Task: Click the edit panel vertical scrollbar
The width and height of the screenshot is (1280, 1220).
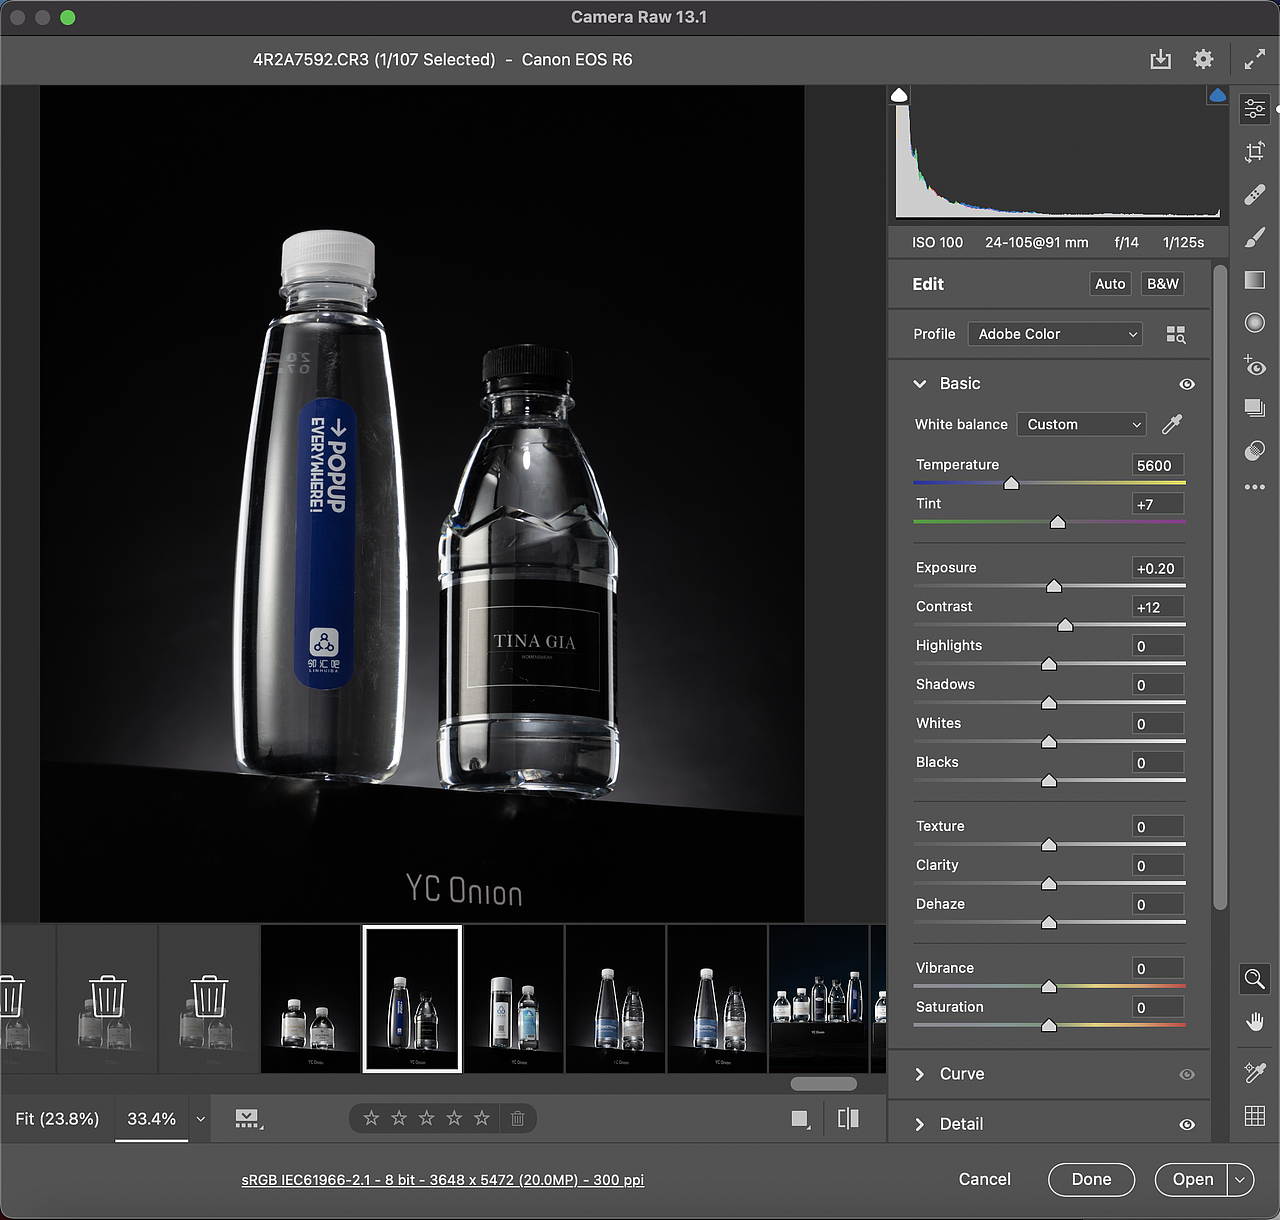Action: pos(1220,588)
